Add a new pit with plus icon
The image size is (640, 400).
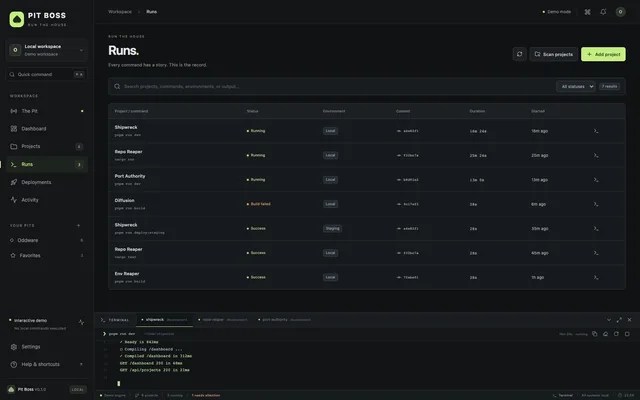tap(78, 225)
